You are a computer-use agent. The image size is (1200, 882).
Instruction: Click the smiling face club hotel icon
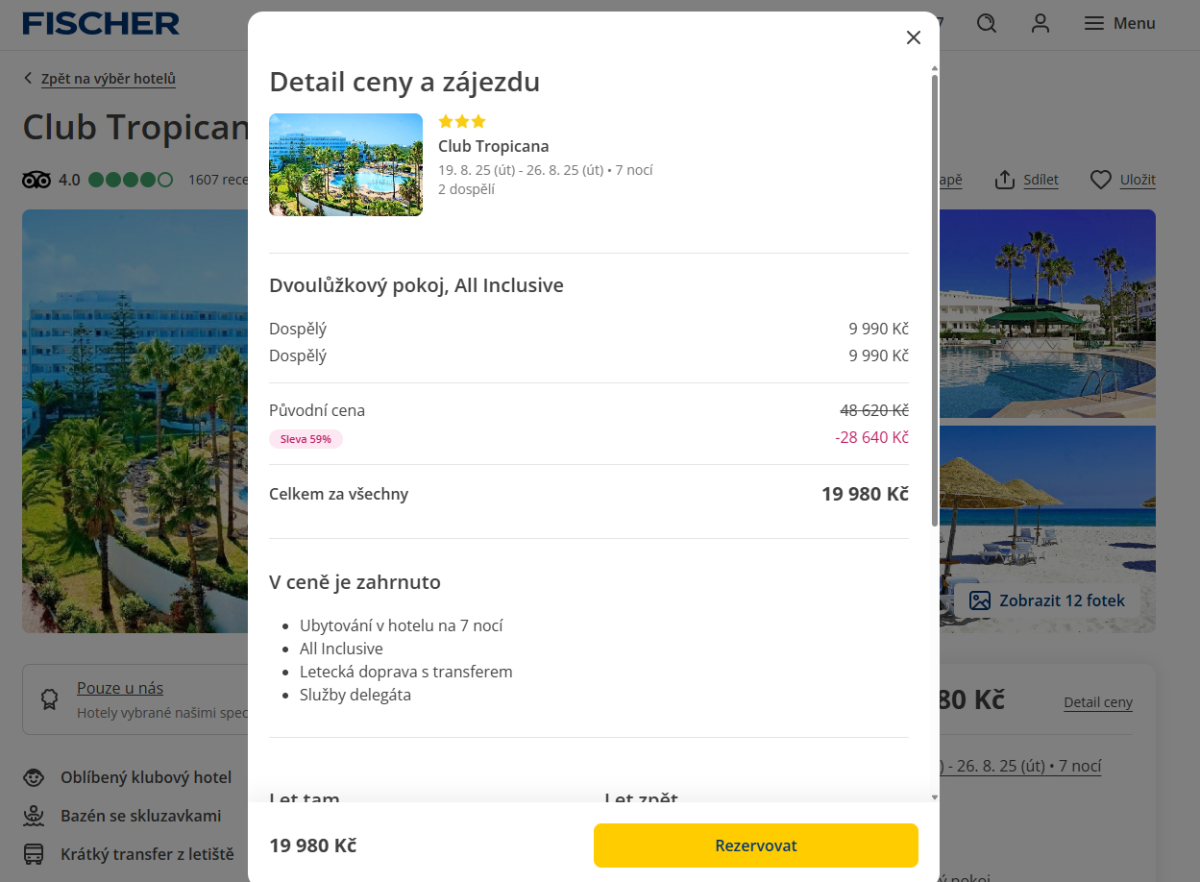34,777
